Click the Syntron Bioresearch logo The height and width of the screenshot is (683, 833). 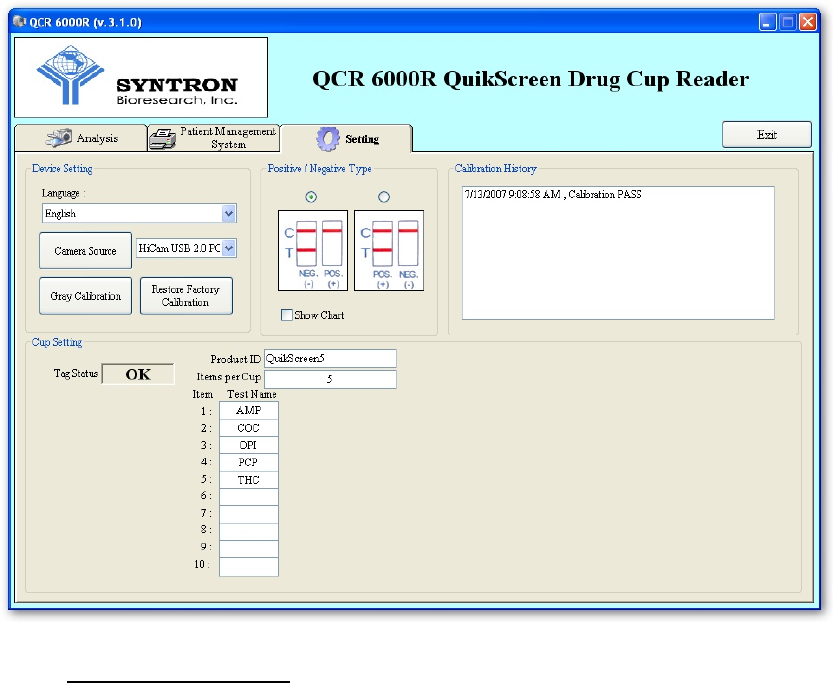141,78
